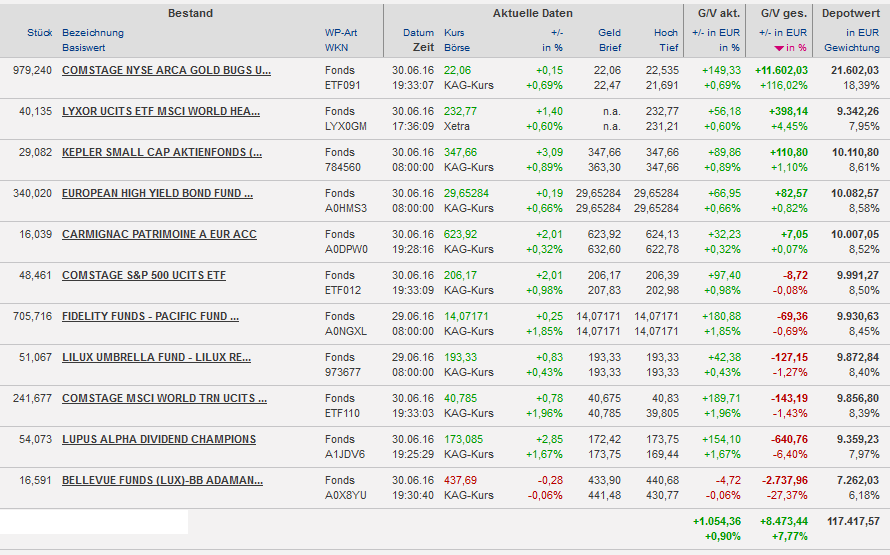Sort table by Stück column
Viewport: 890px width, 555px height.
coord(39,33)
